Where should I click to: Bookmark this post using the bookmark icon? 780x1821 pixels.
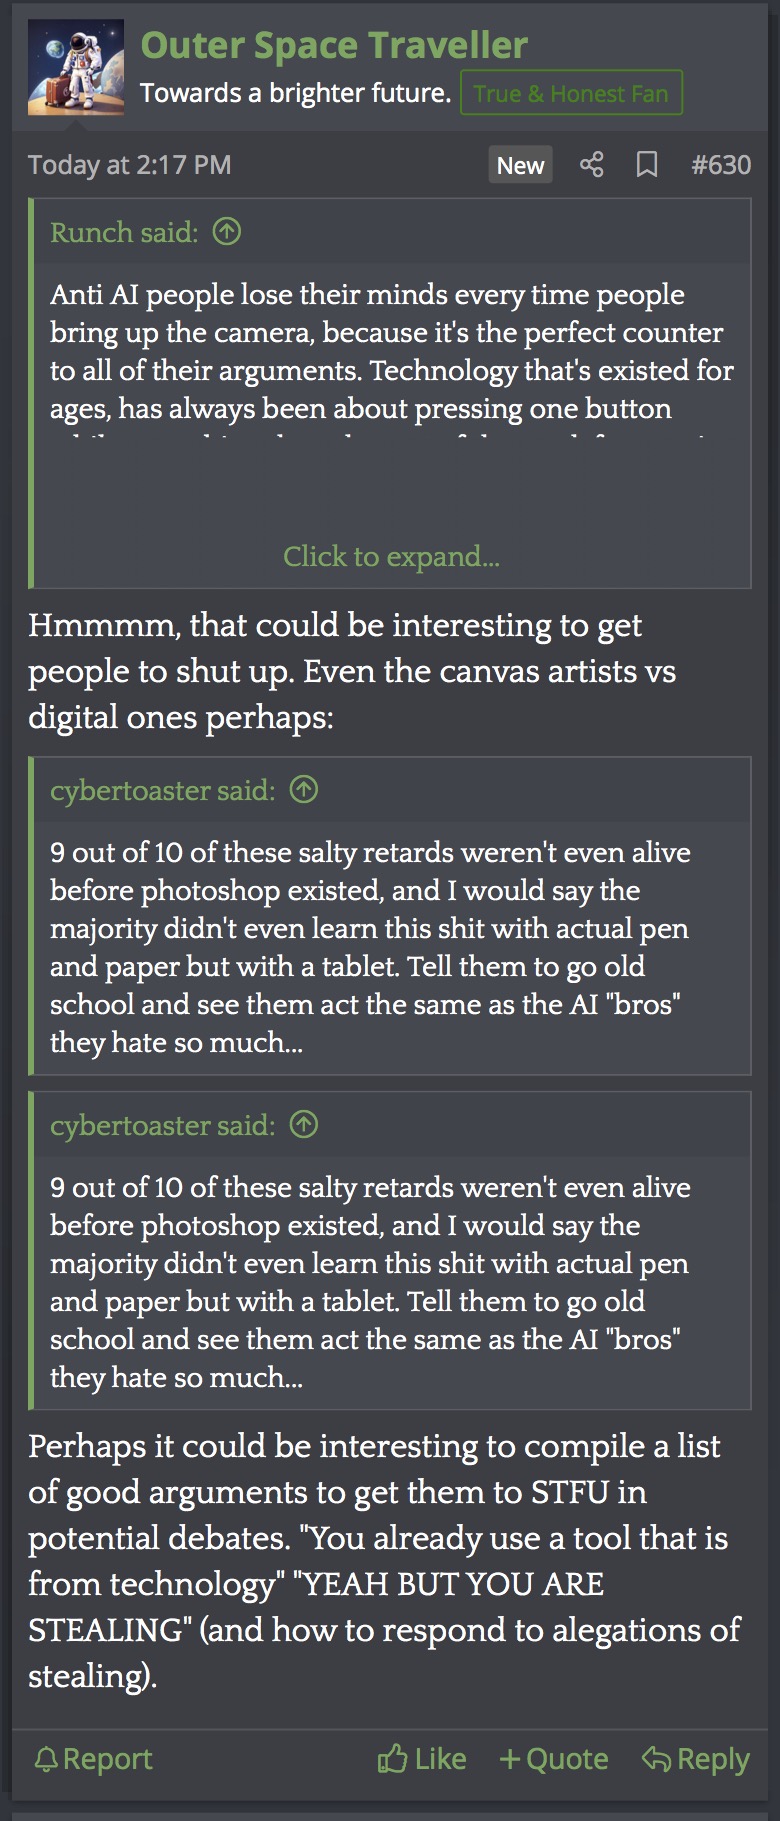point(647,165)
